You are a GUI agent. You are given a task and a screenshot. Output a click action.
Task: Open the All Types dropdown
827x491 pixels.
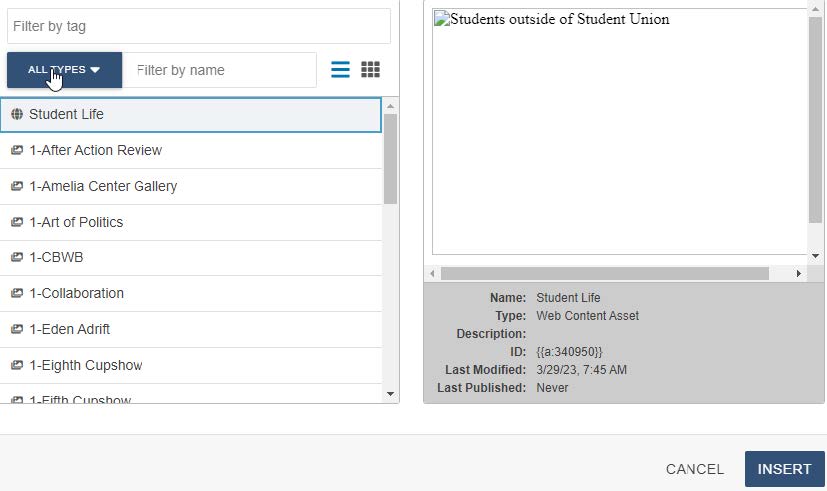pyautogui.click(x=64, y=70)
